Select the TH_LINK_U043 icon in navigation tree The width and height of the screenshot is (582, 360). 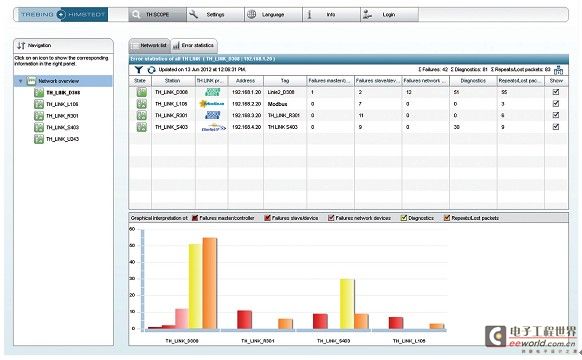tap(39, 139)
